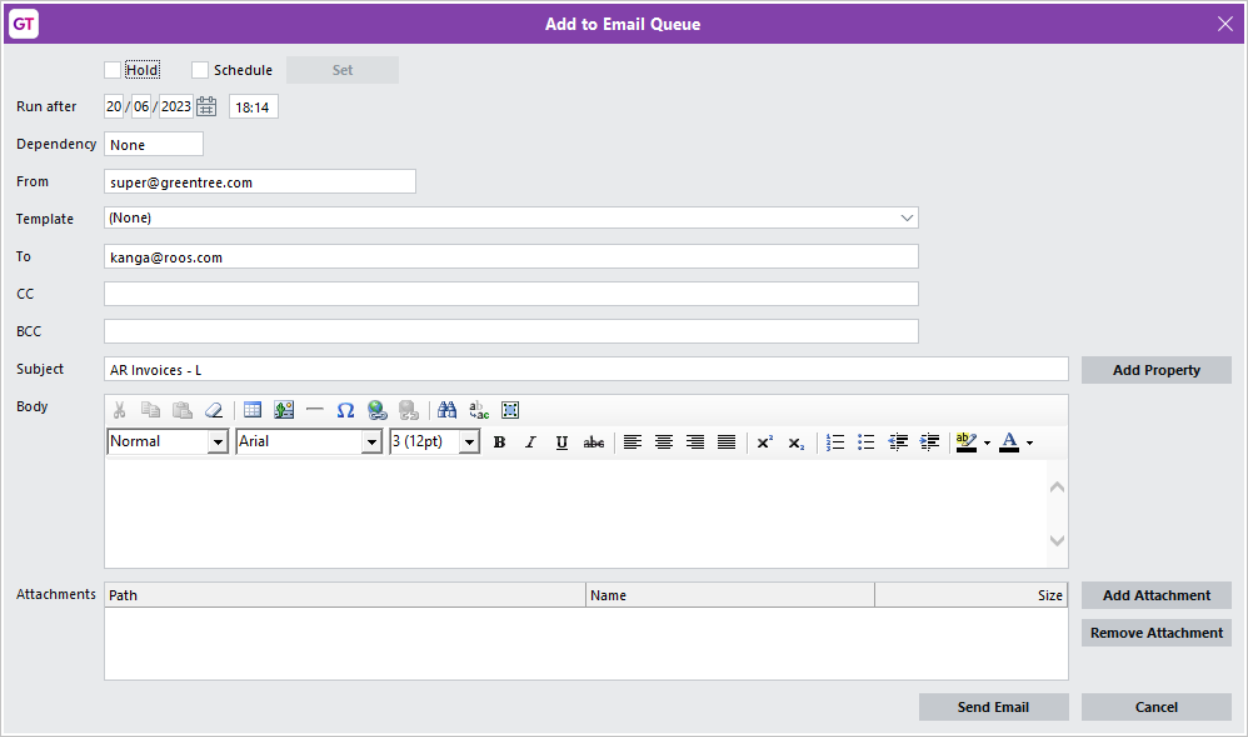Open the 3 (12pt) font size dropdown
This screenshot has height=737, width=1248.
(469, 442)
